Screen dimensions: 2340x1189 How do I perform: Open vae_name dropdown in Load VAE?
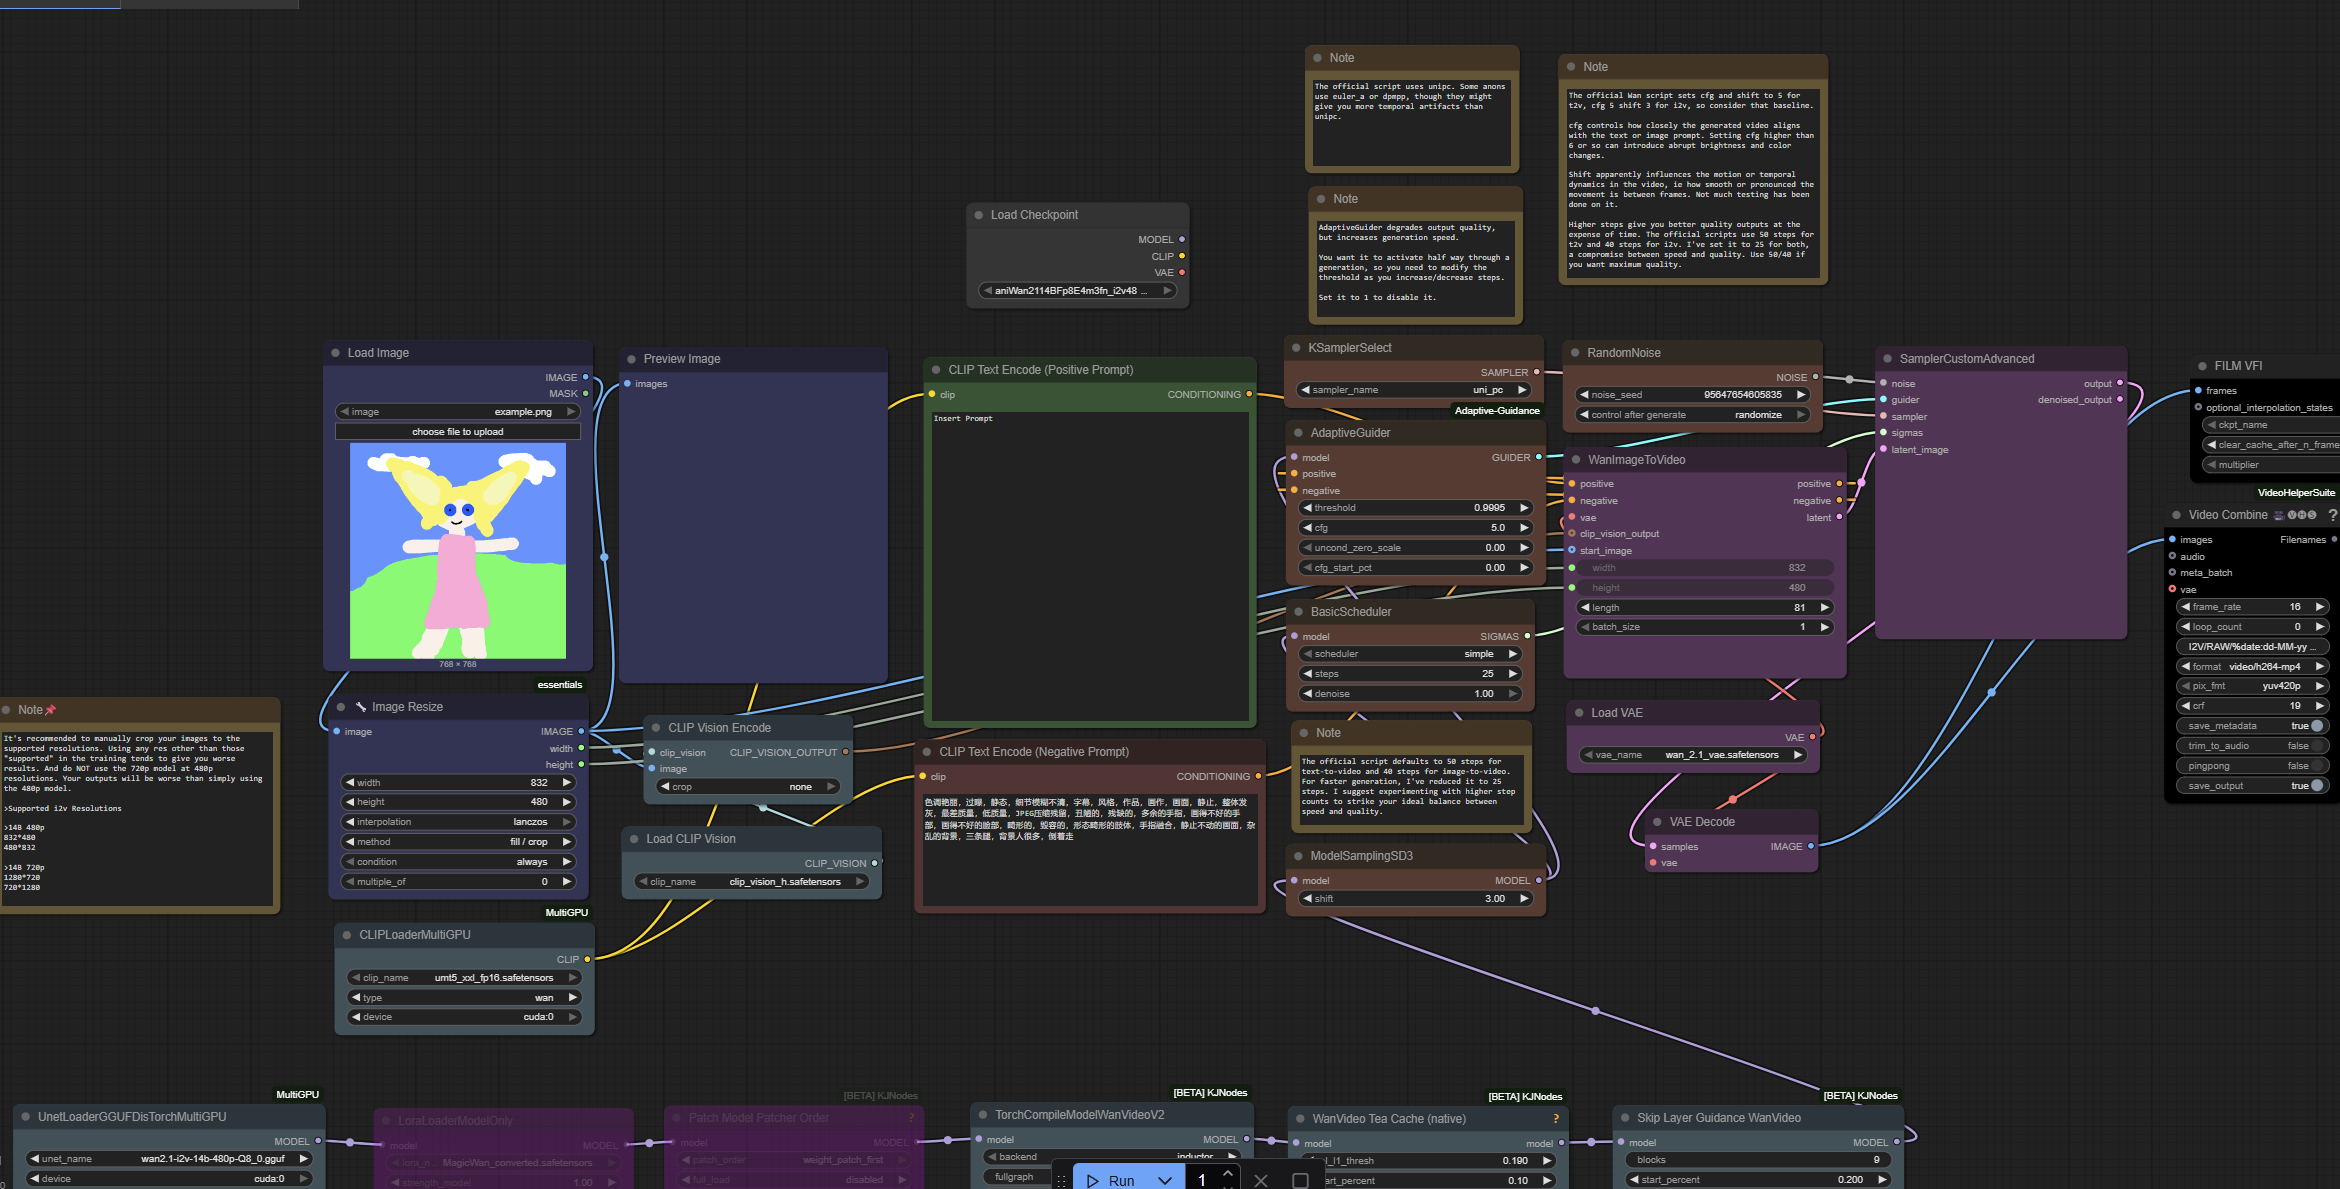1692,755
